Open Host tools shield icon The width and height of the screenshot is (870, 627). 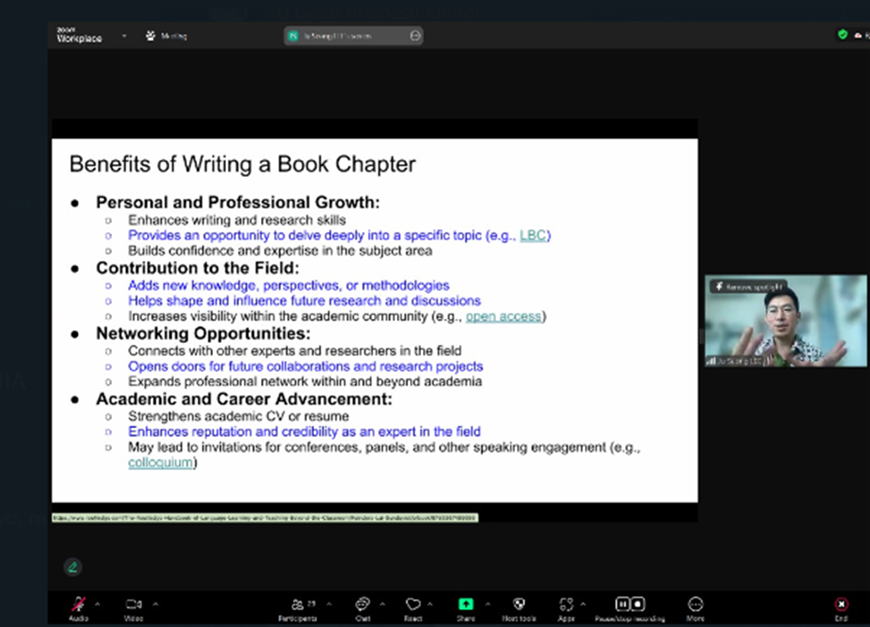(519, 604)
